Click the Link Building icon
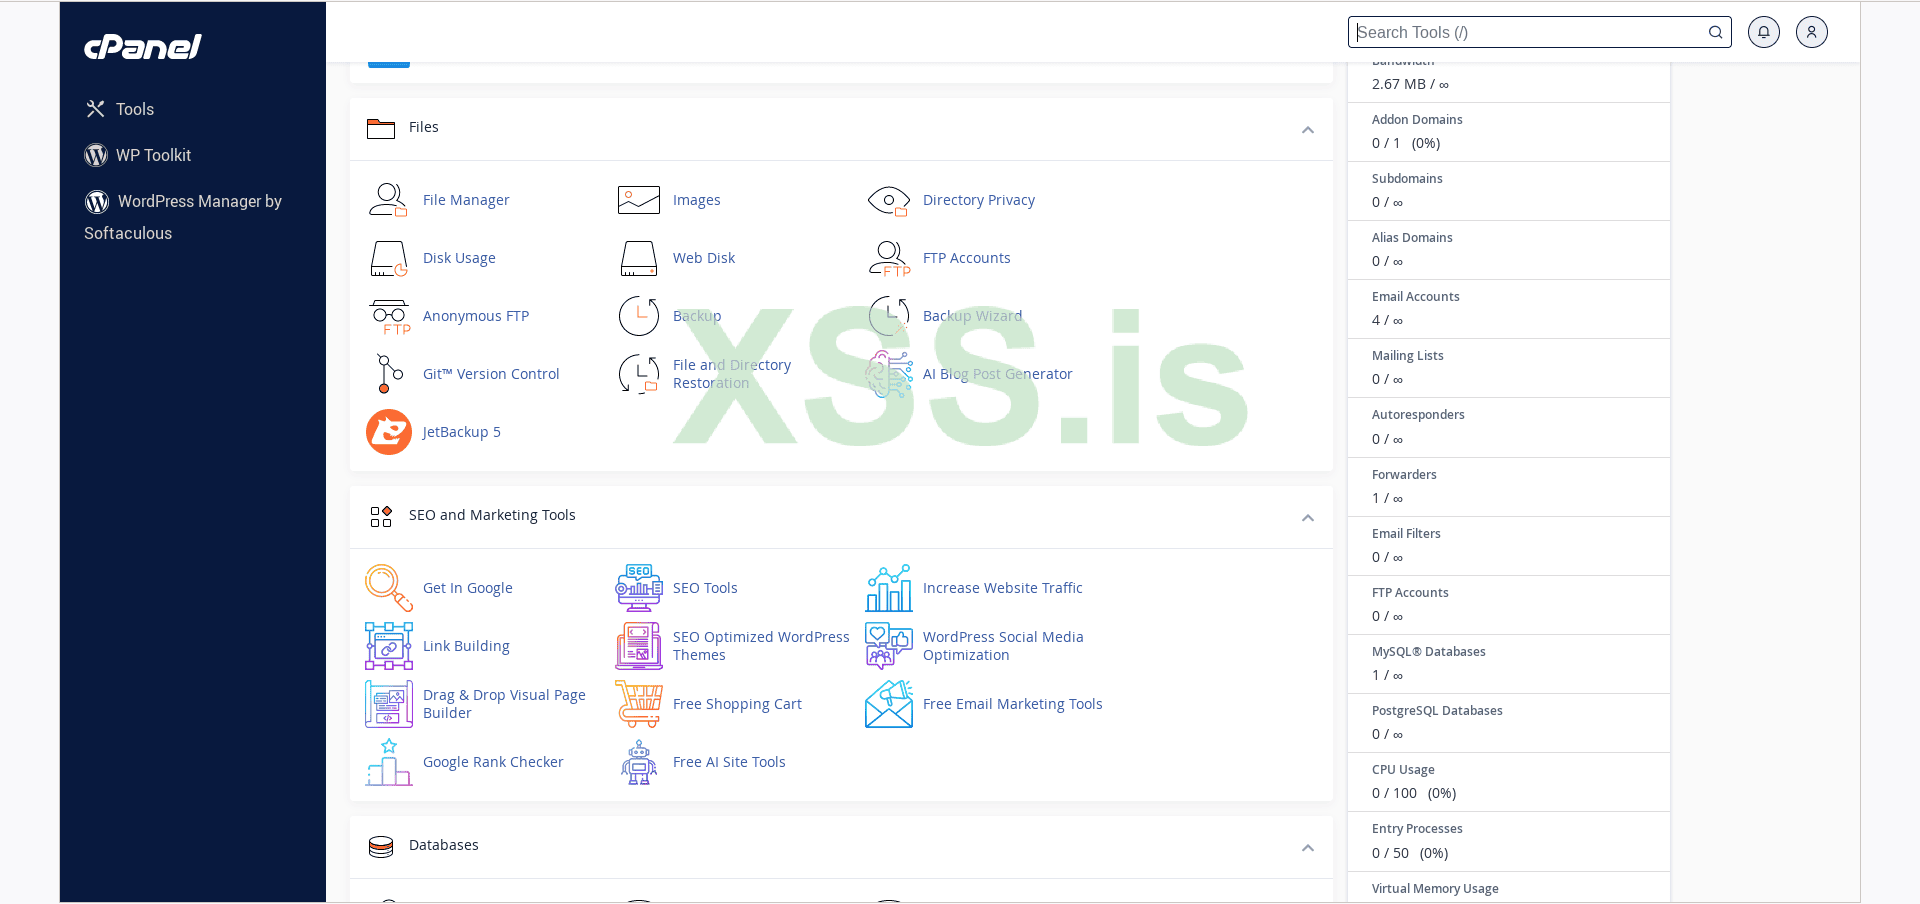 389,646
